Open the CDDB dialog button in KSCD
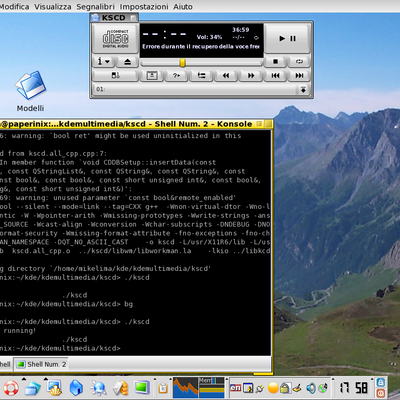The width and height of the screenshot is (400, 400). coord(115,76)
